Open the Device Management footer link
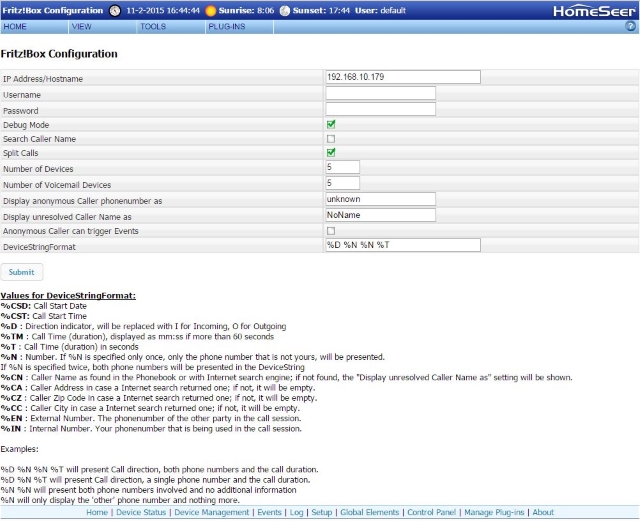The image size is (640, 521). point(211,512)
